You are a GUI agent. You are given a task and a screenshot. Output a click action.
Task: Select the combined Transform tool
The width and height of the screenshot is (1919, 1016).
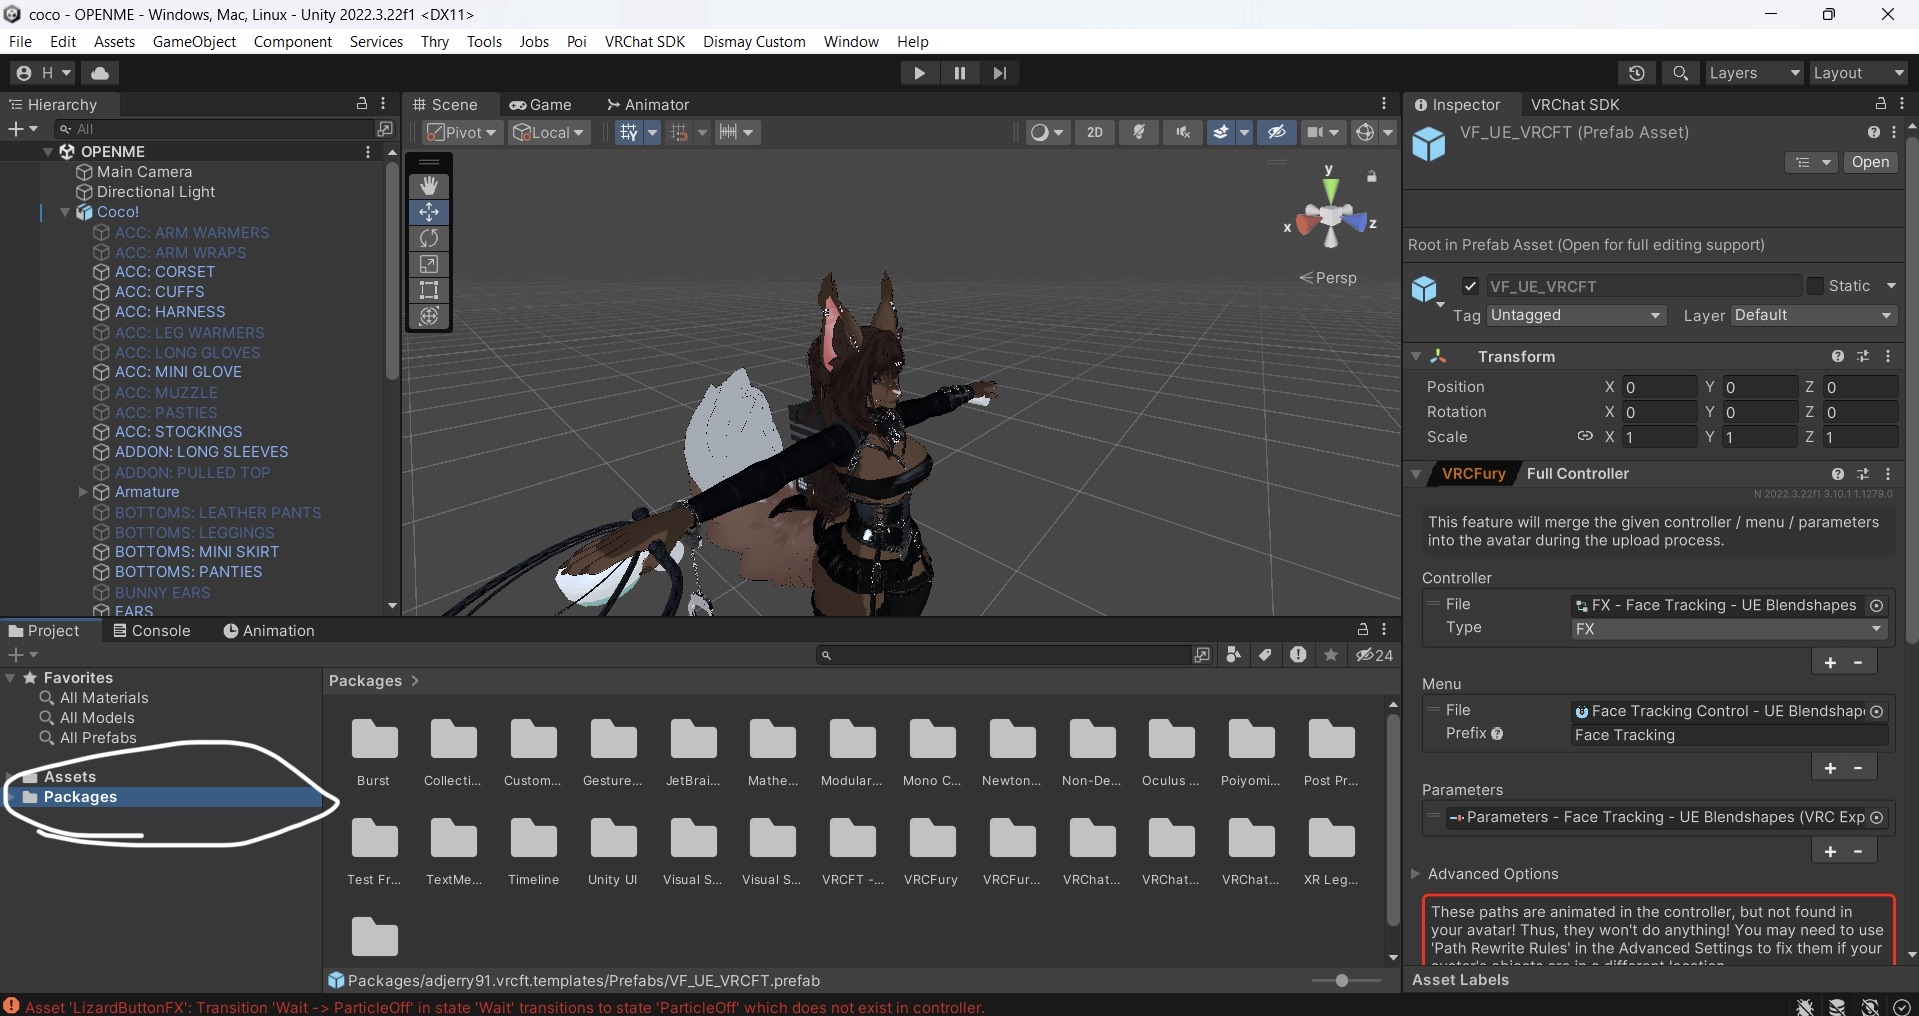click(429, 316)
